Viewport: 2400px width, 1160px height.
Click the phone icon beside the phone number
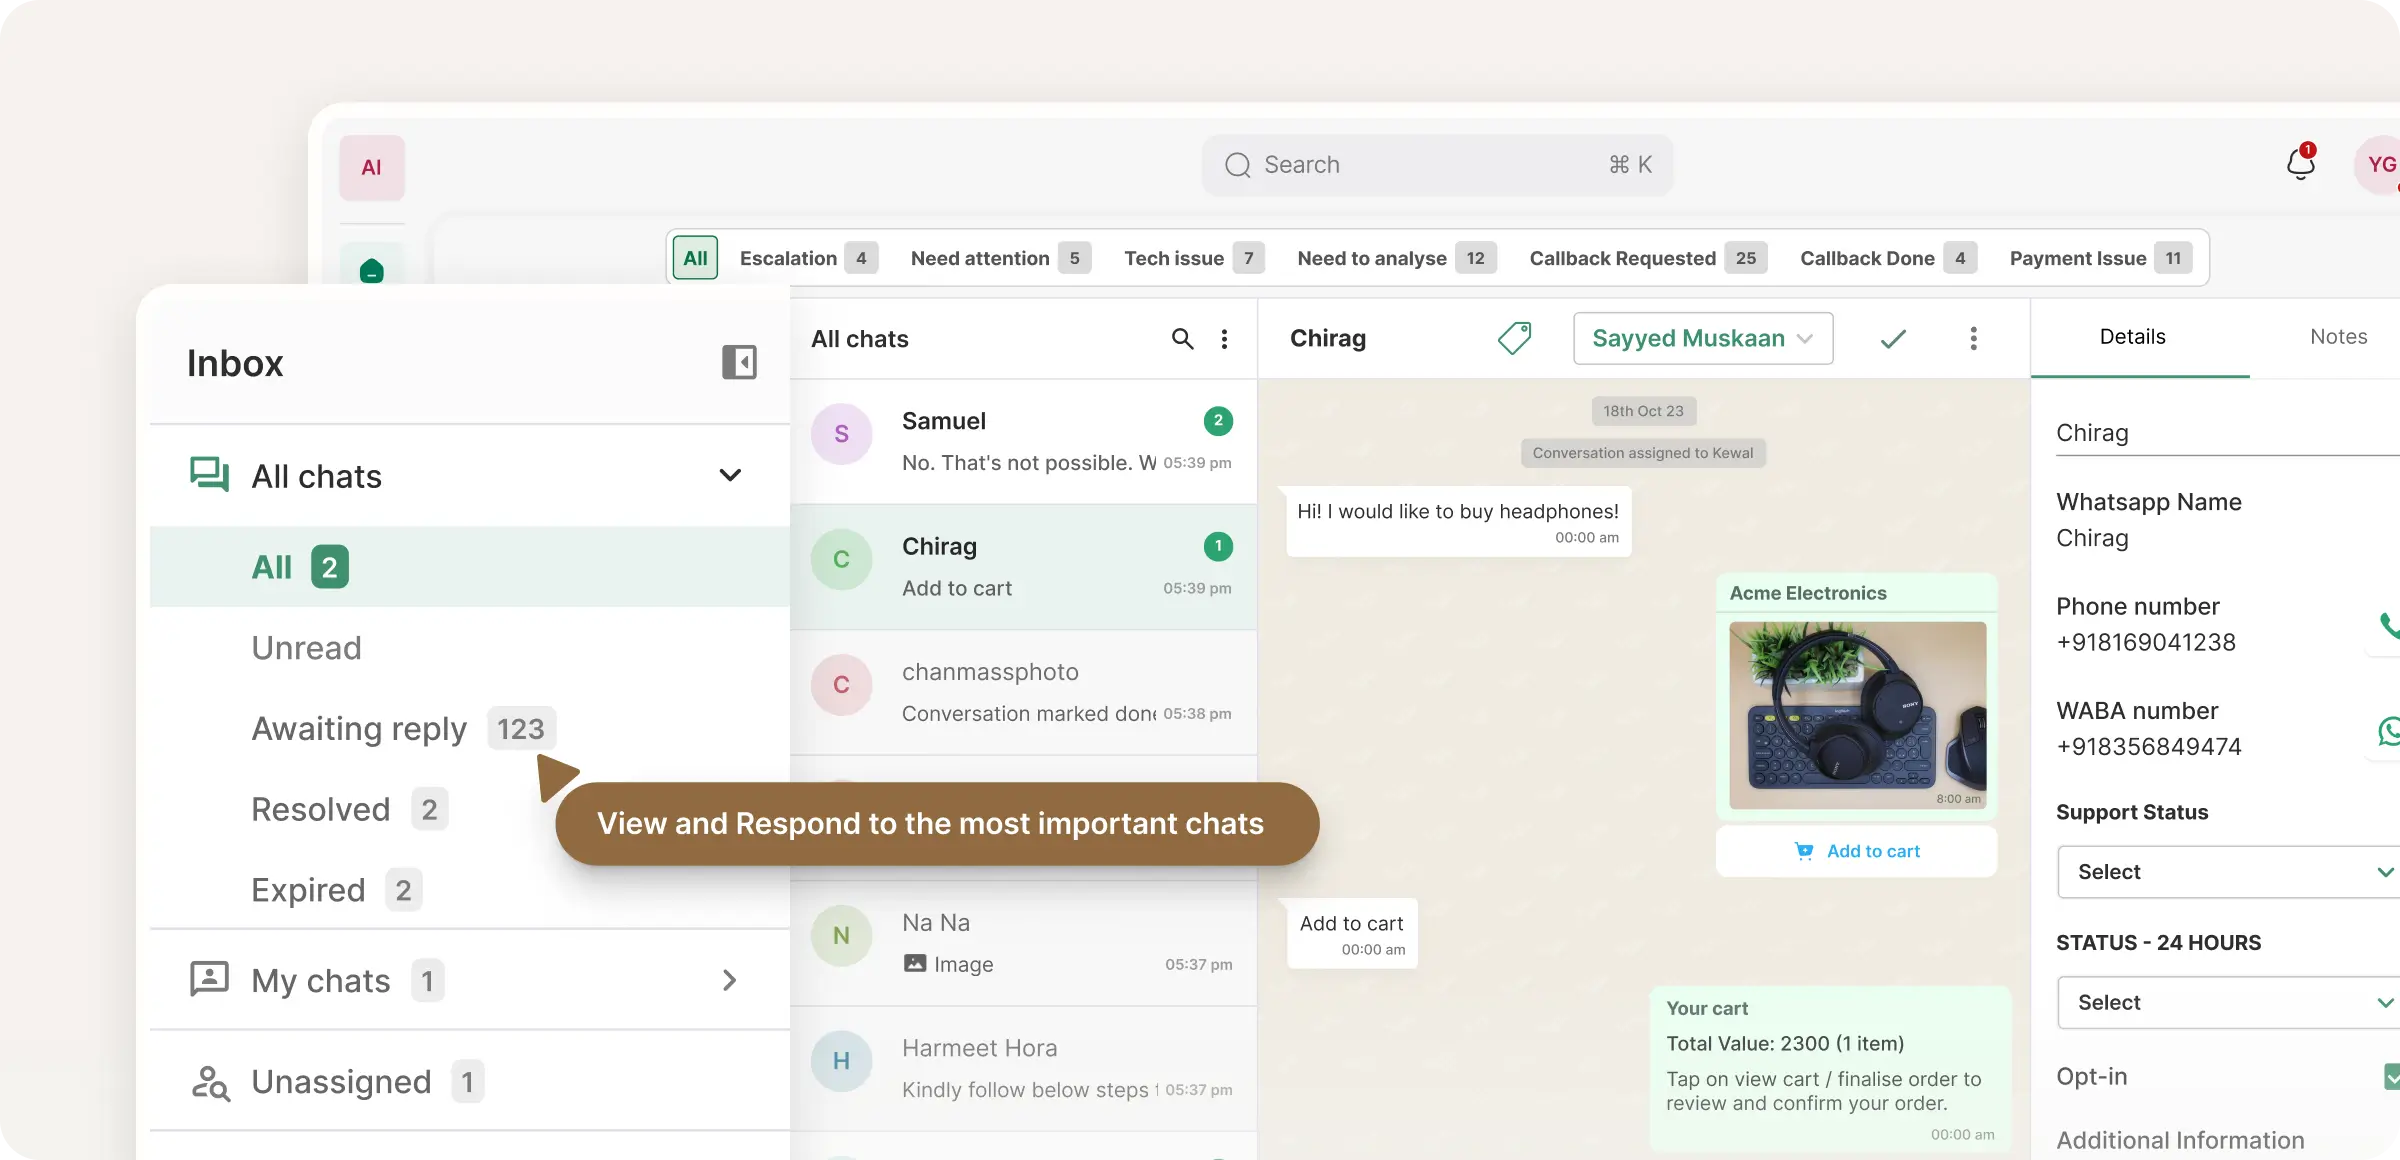coord(2390,626)
